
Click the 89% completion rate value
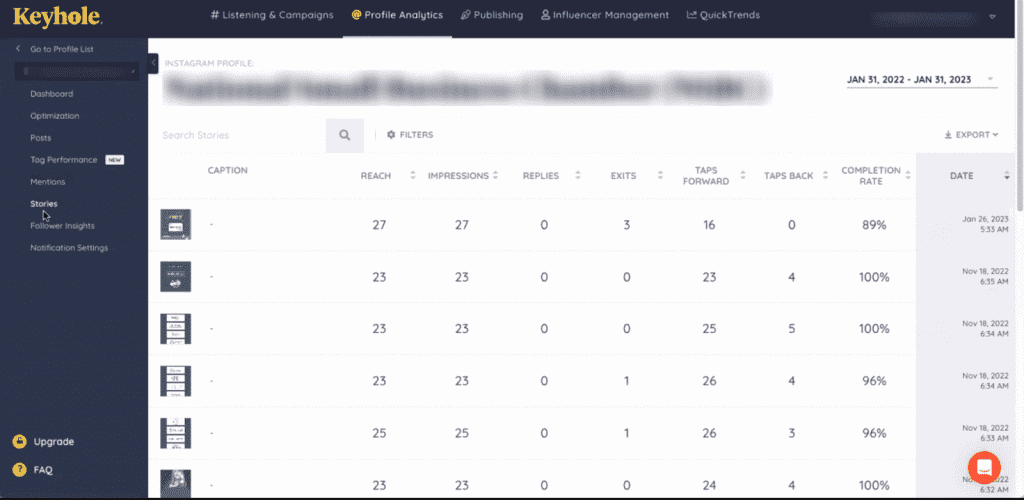[874, 225]
